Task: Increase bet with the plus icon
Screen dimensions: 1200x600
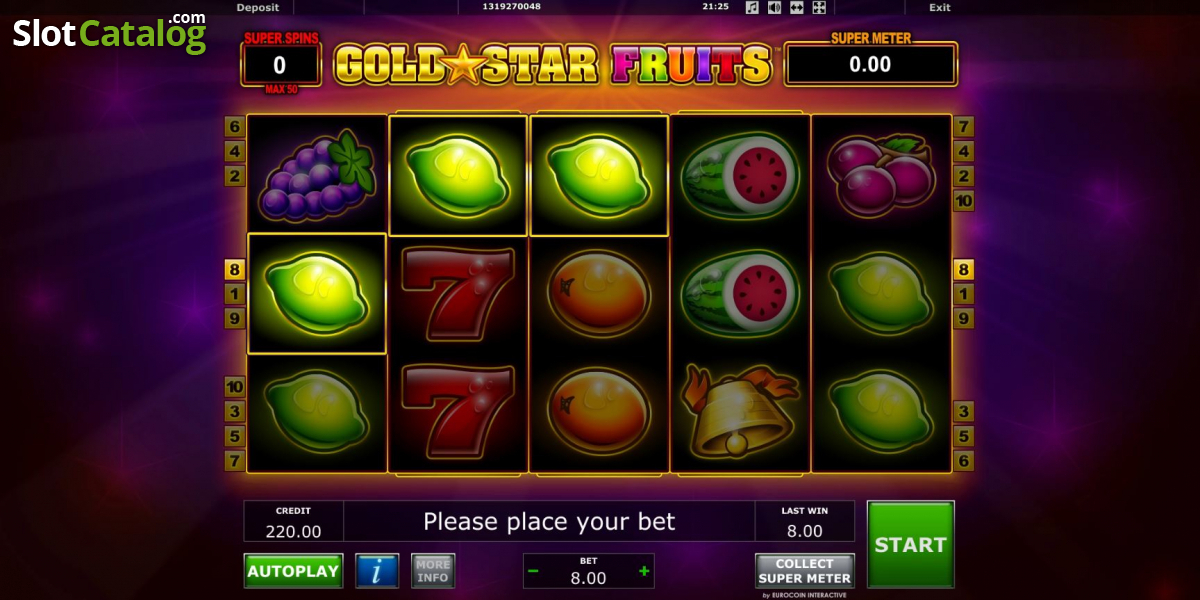Action: pyautogui.click(x=644, y=571)
